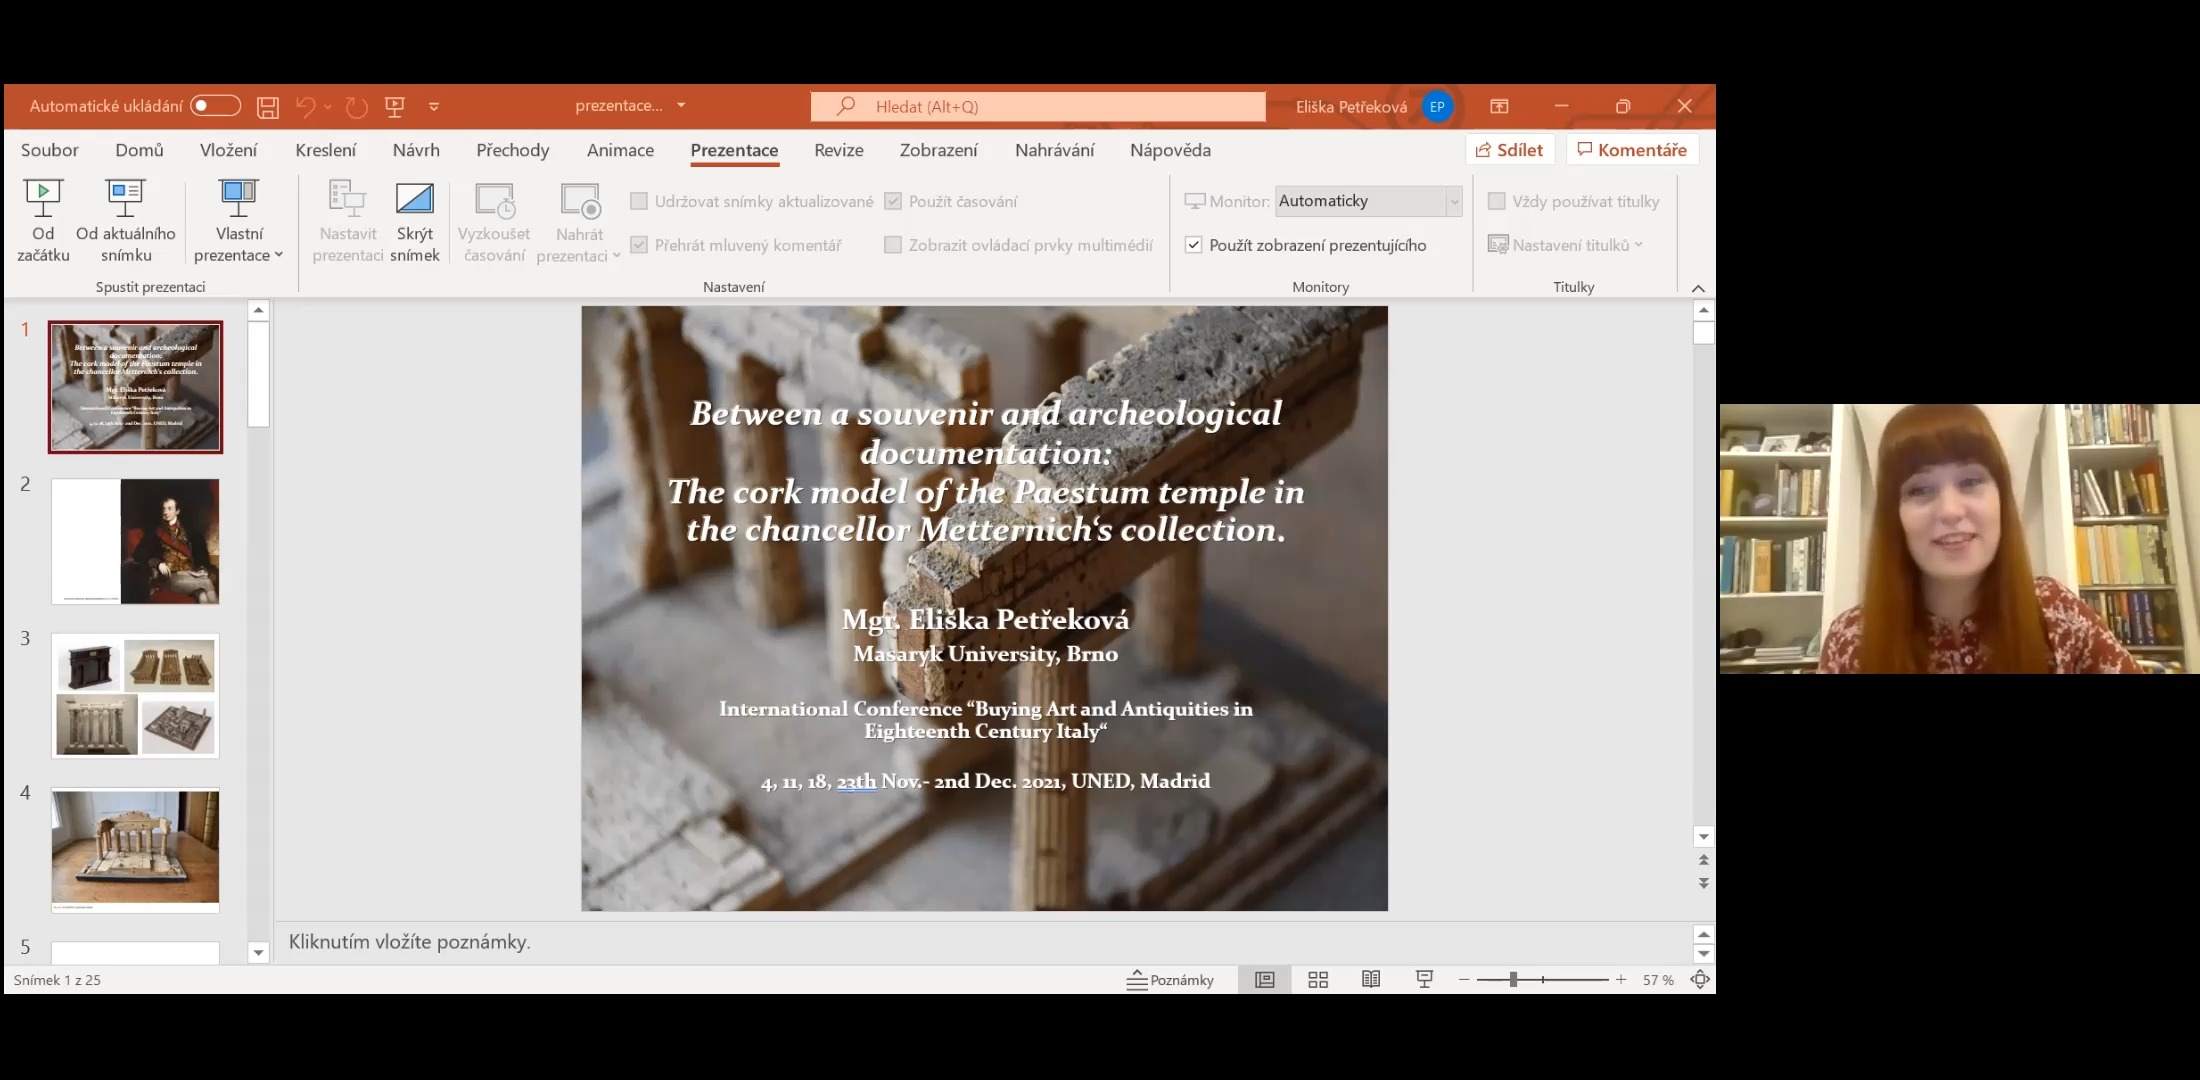The width and height of the screenshot is (2200, 1080).
Task: Switch to normal view icon in status bar
Action: tap(1265, 980)
